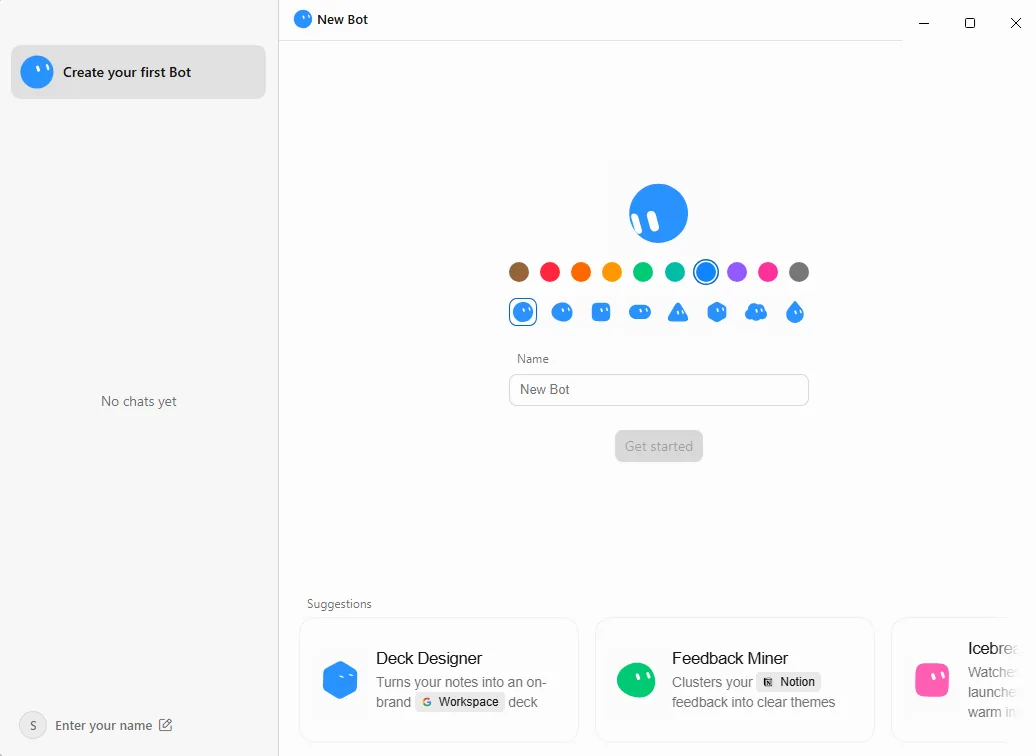Select the gray color swatch
This screenshot has height=756, width=1036.
[799, 272]
